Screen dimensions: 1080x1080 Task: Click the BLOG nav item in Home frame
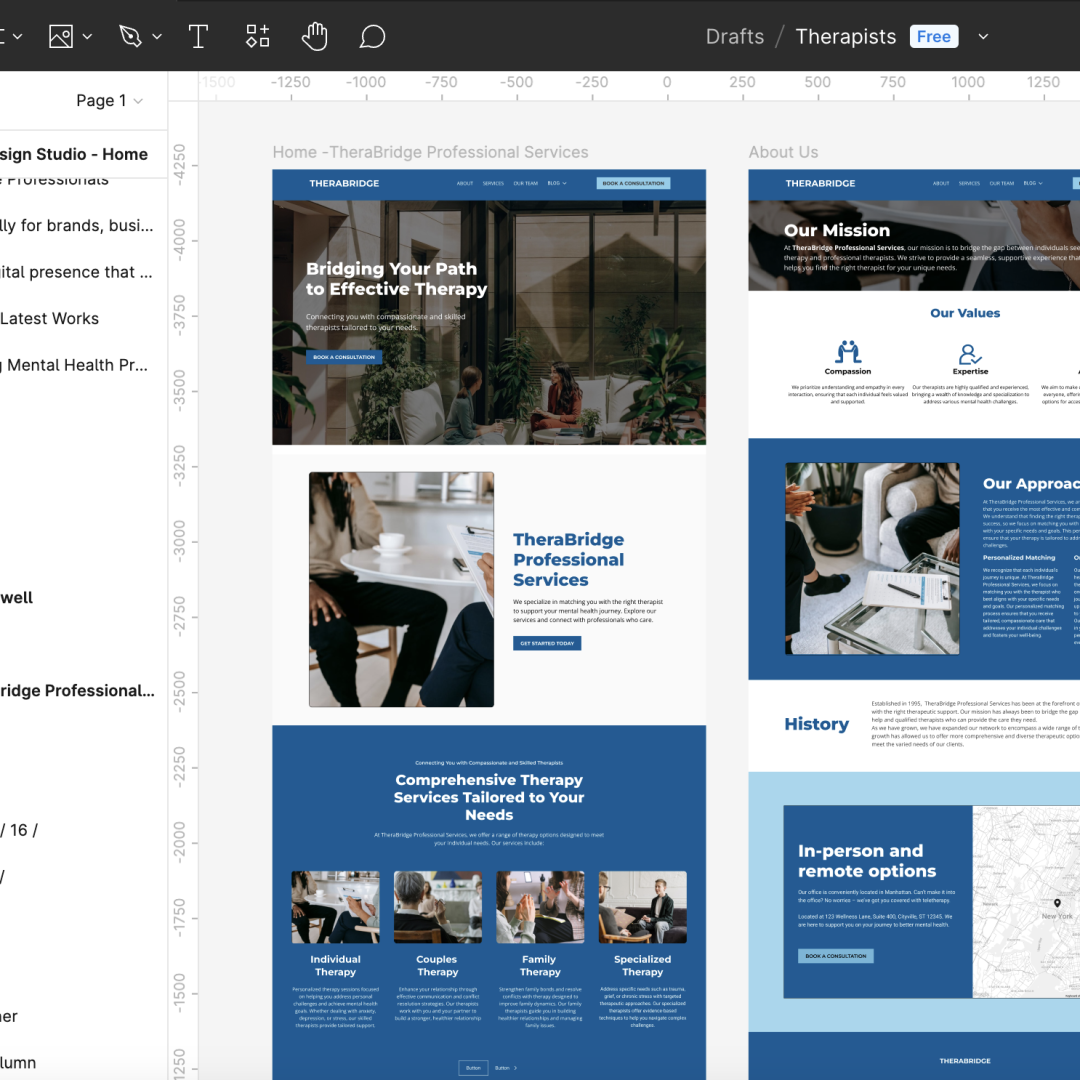pyautogui.click(x=557, y=183)
